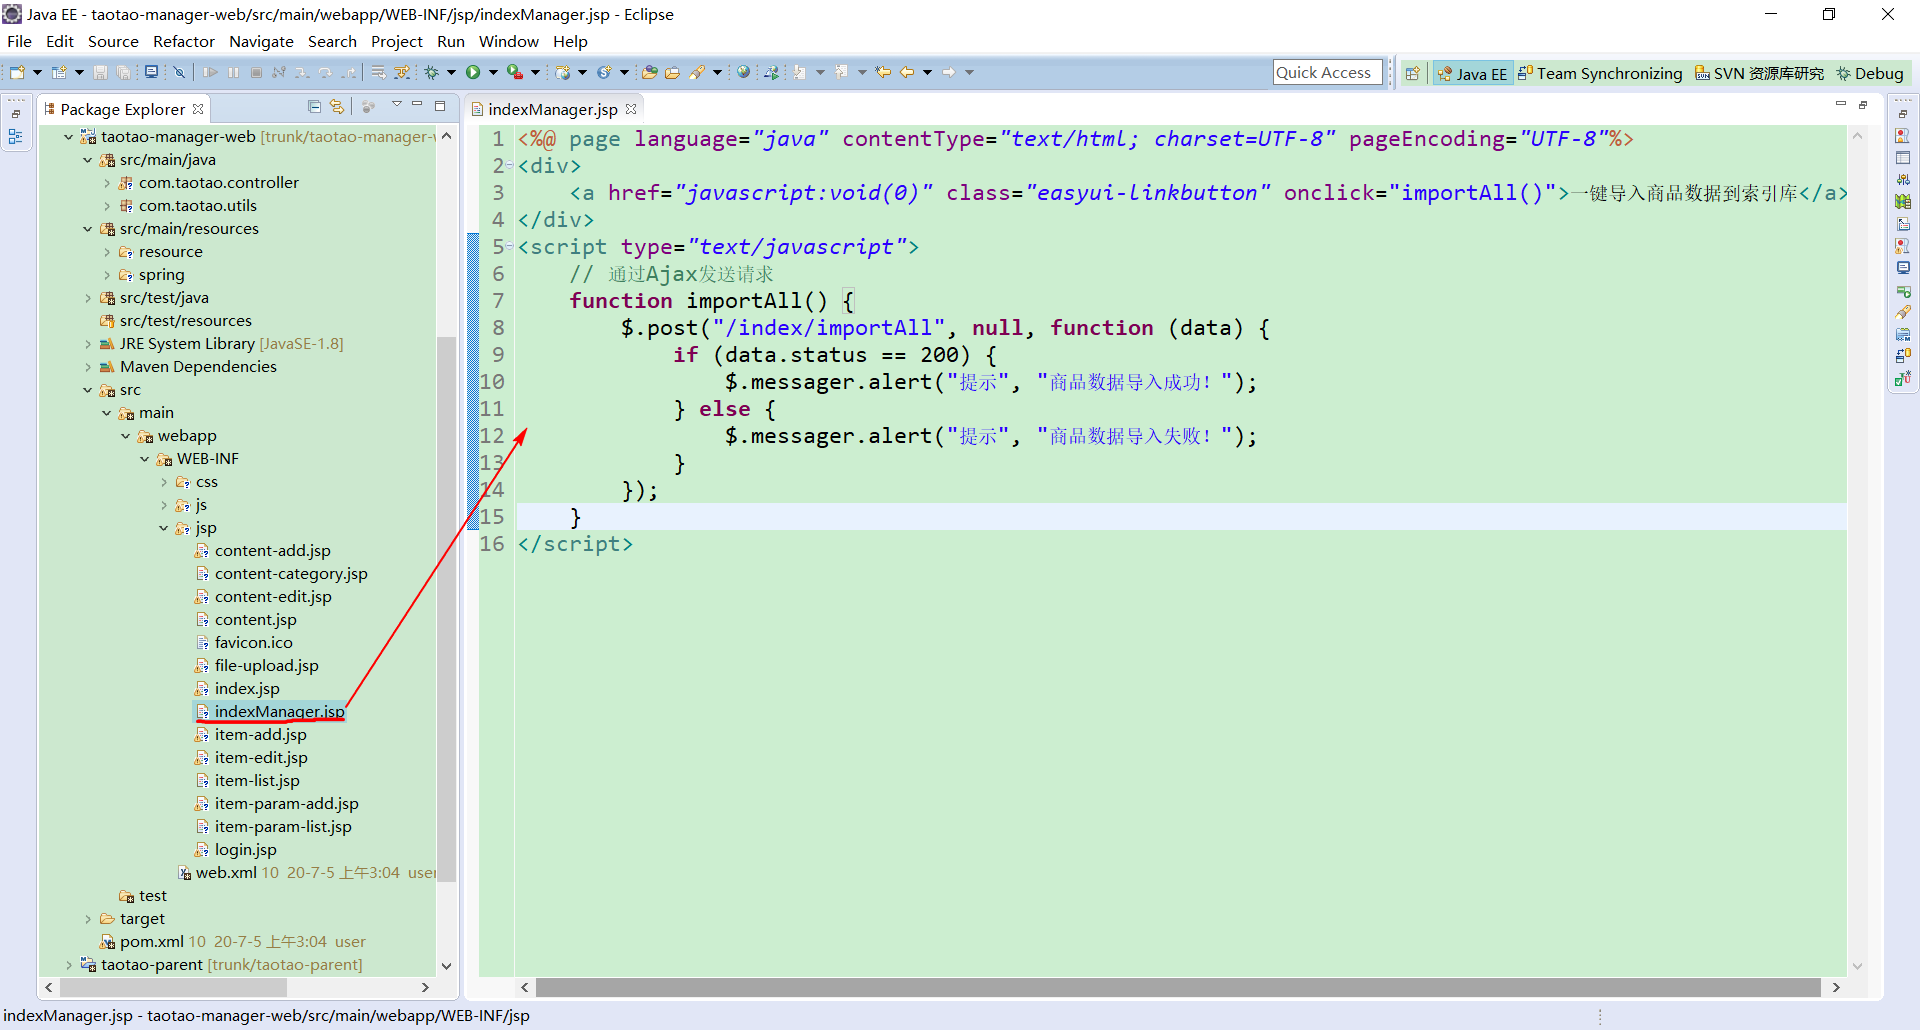Restore the right sidebar view stack
This screenshot has width=1920, height=1030.
coord(1902,114)
